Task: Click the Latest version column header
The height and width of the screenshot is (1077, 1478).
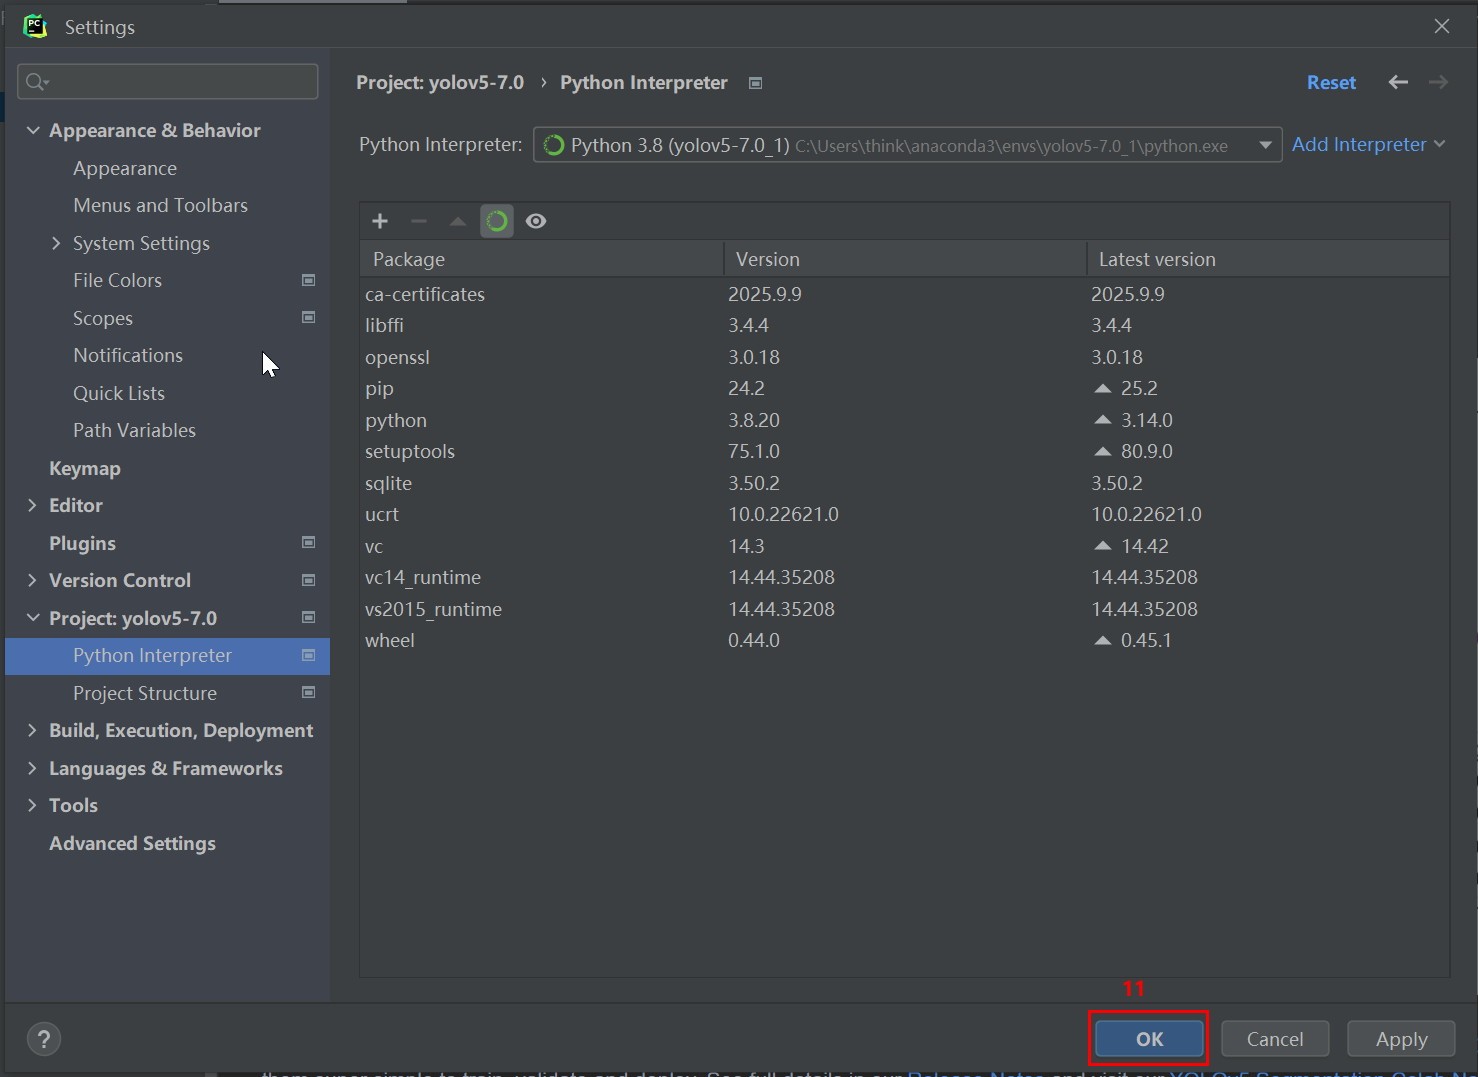Action: point(1268,259)
